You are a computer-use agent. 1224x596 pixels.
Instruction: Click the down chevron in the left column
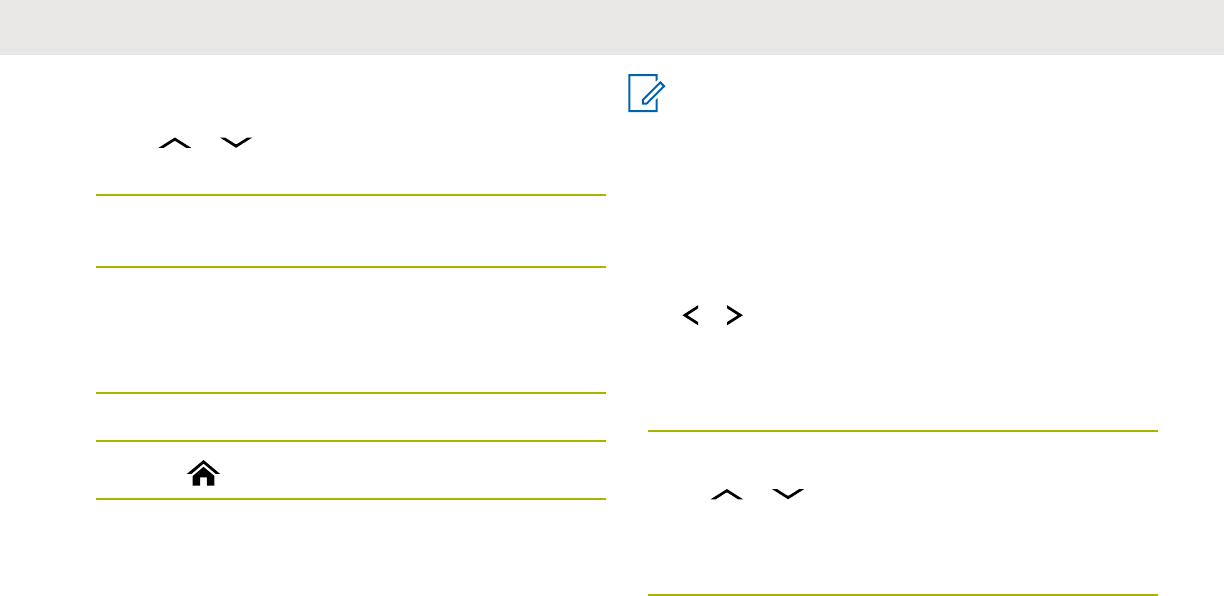(236, 146)
